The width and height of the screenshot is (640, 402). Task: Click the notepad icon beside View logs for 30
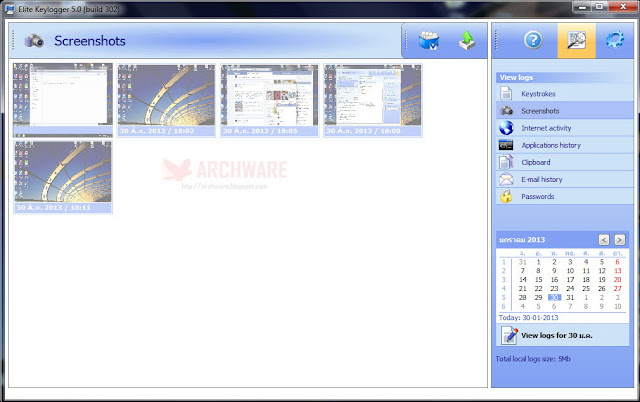coord(509,335)
